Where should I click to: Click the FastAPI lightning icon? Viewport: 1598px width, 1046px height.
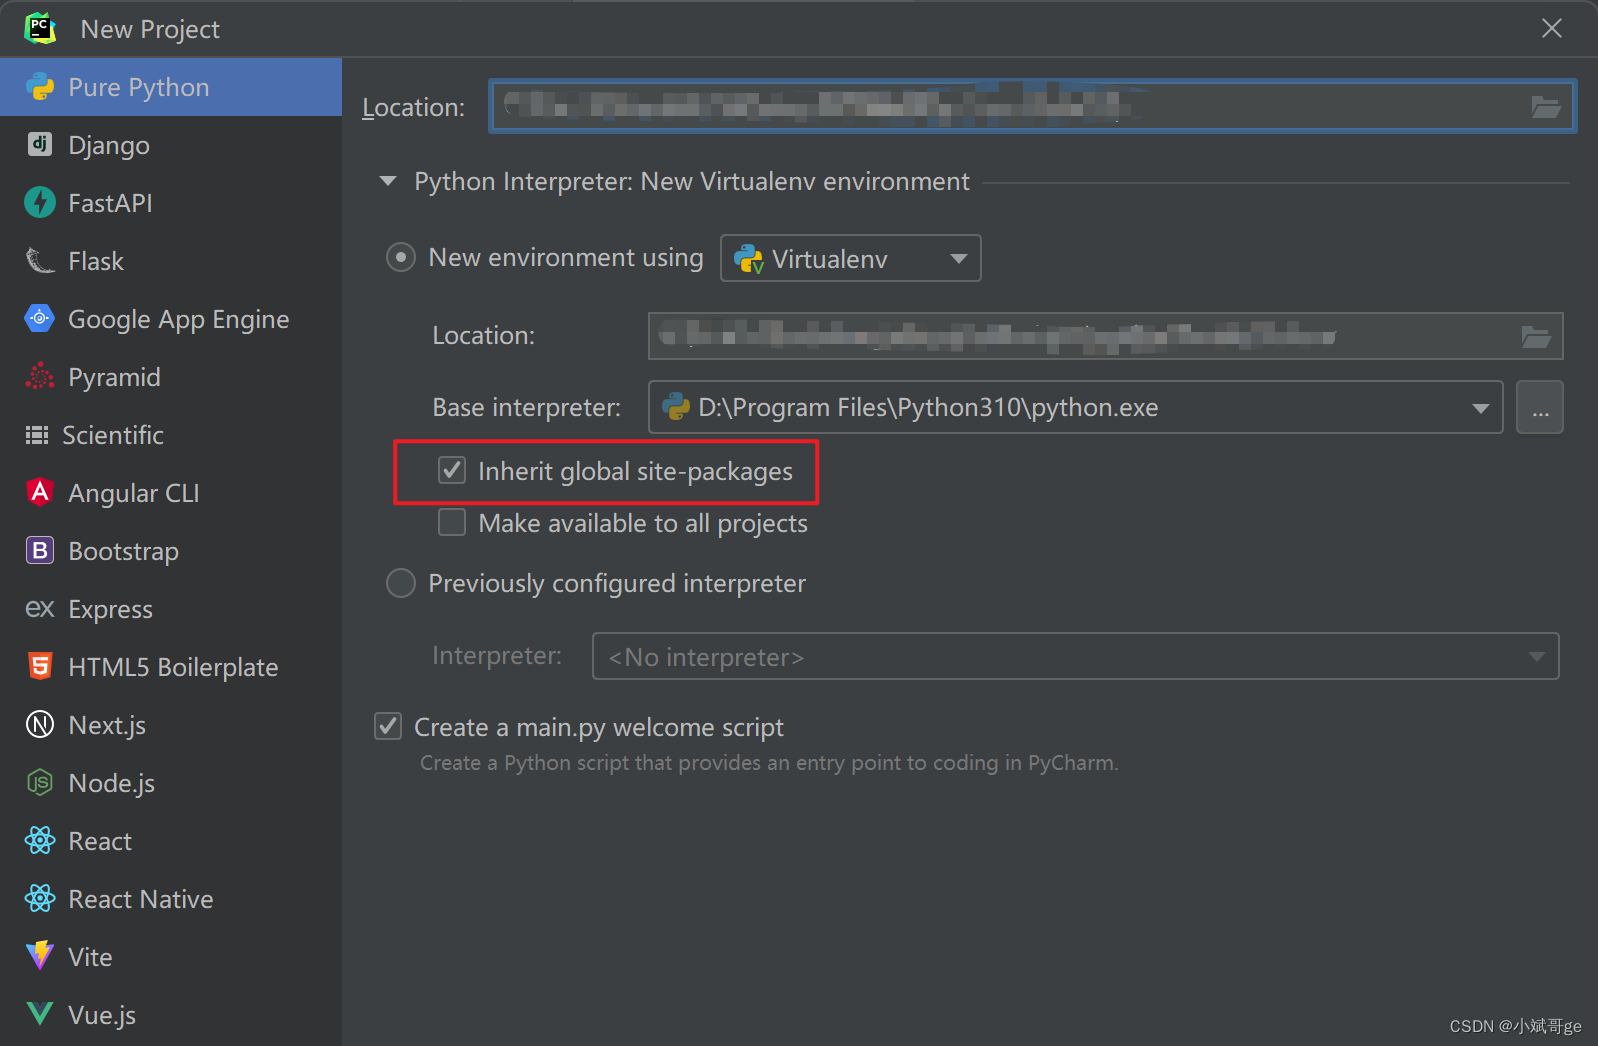[x=40, y=202]
